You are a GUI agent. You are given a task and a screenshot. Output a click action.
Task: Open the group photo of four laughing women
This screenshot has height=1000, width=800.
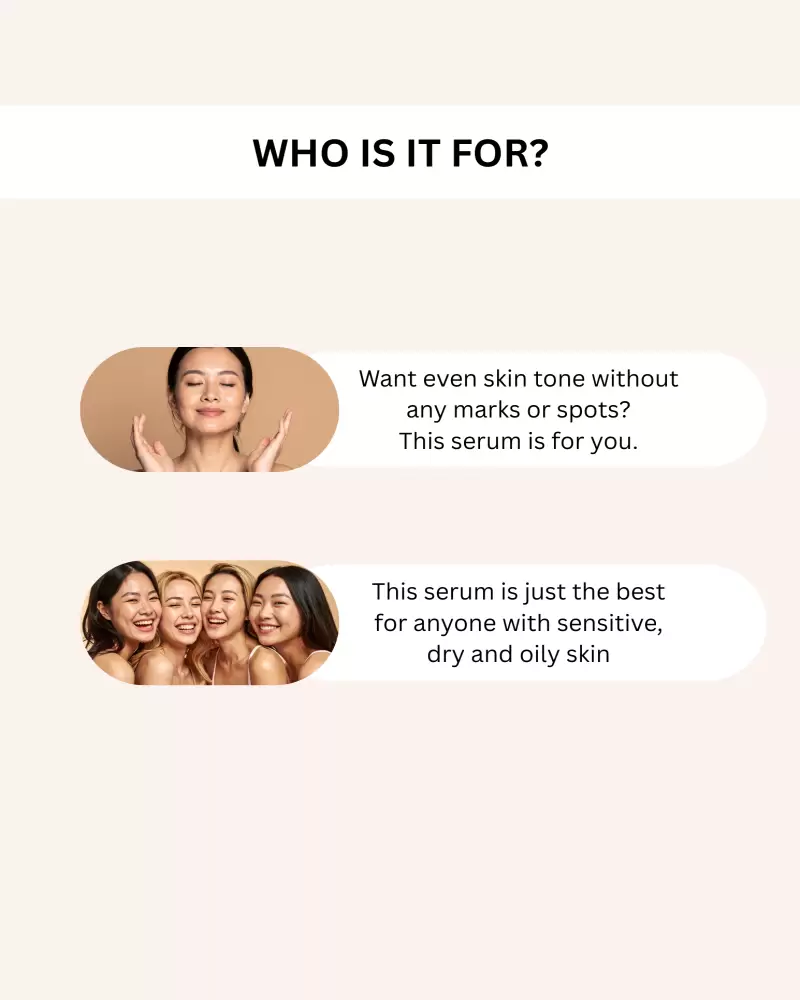209,622
